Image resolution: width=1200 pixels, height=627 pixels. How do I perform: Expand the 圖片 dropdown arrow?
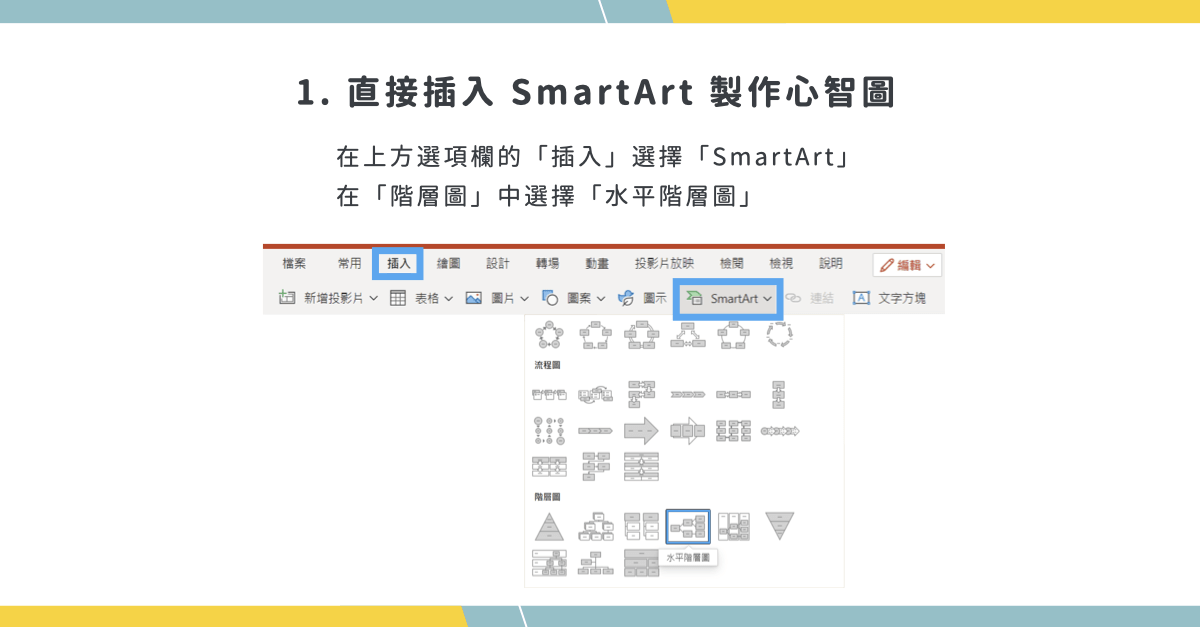525,298
